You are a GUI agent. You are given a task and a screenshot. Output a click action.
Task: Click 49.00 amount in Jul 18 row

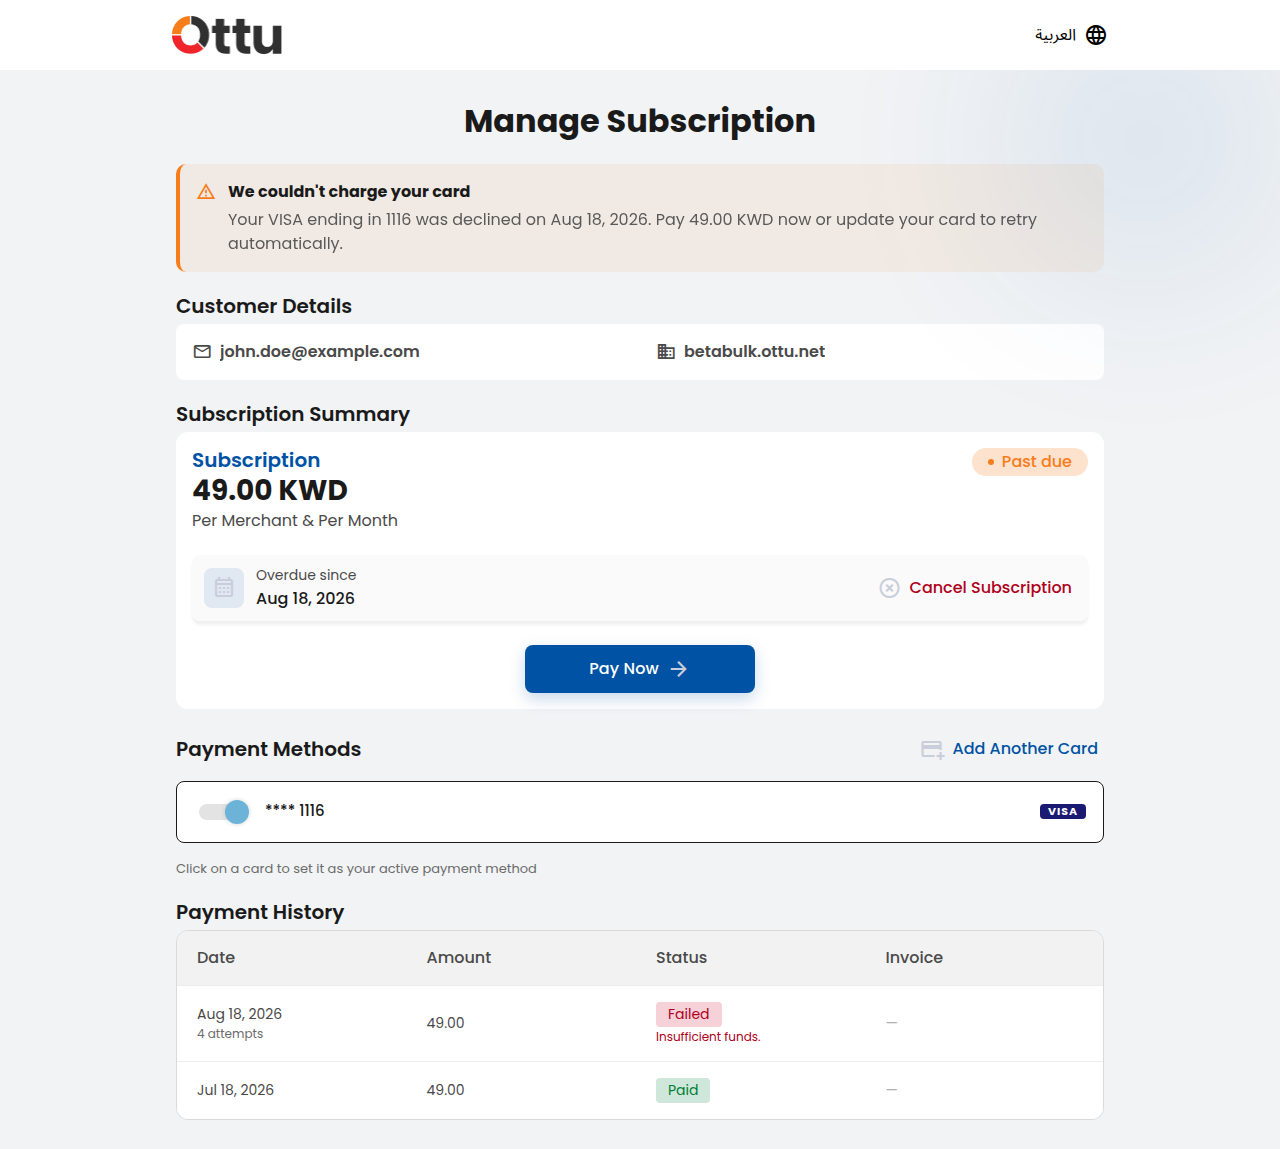(445, 1090)
